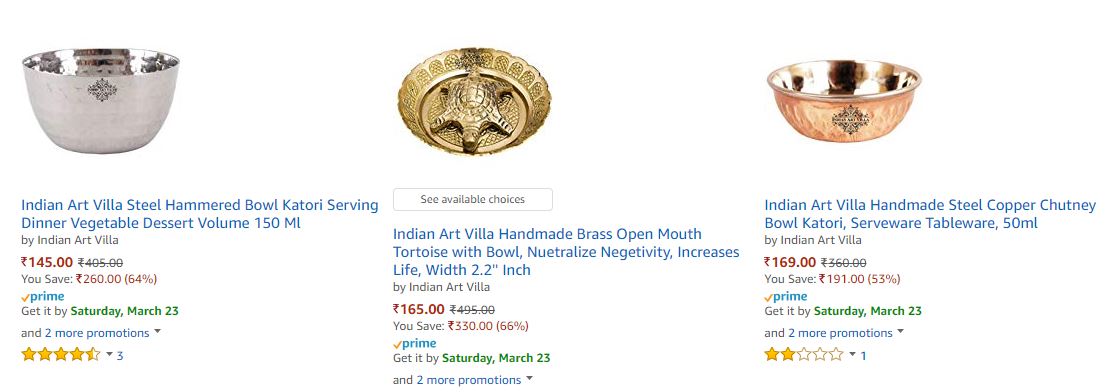Open the copper chutney bowl product image
Screen dimensions: 1120x392
pyautogui.click(x=844, y=101)
